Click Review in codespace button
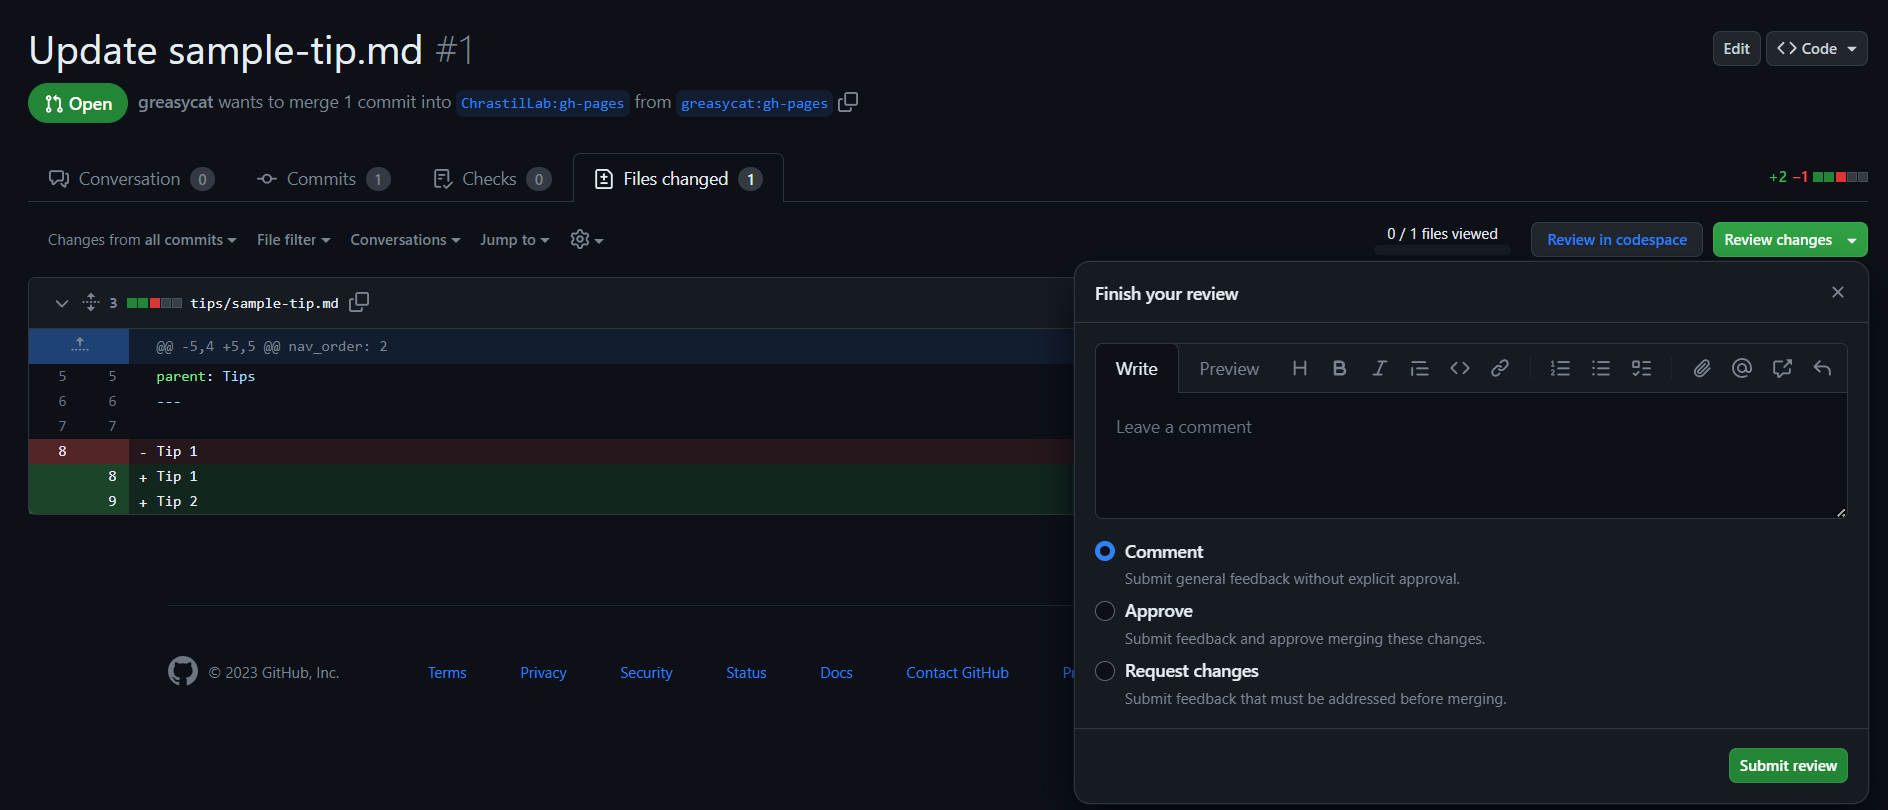 [1616, 239]
